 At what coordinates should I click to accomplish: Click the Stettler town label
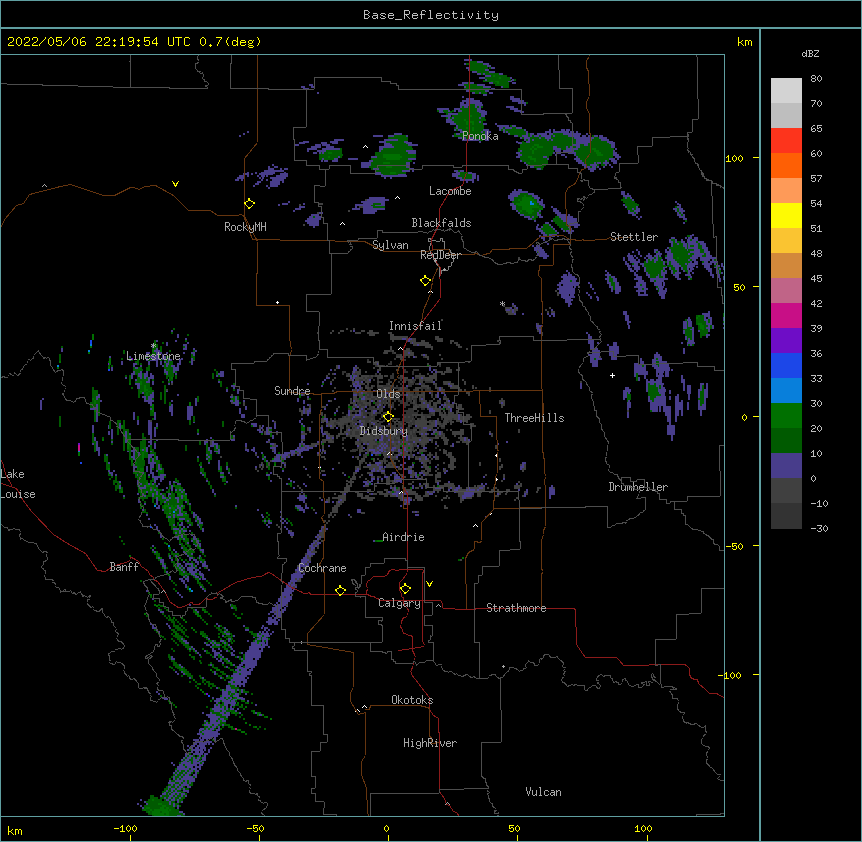pyautogui.click(x=634, y=237)
